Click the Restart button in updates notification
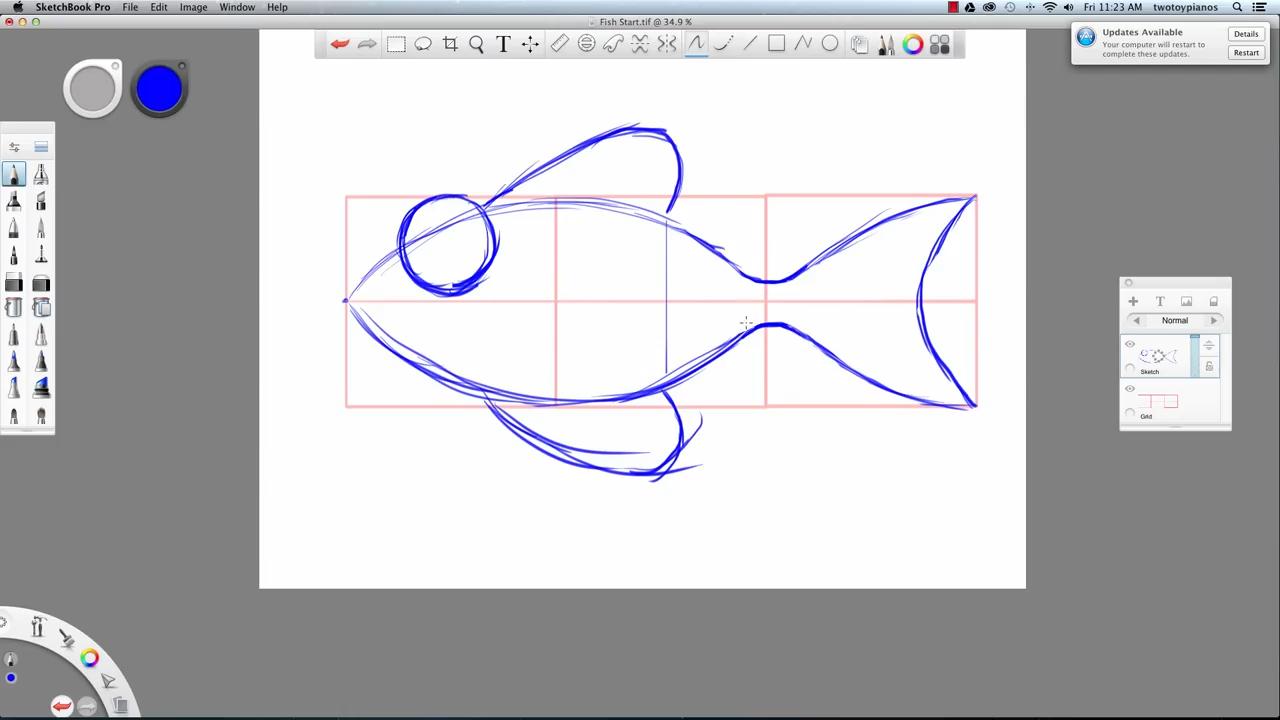This screenshot has width=1280, height=720. [x=1246, y=53]
